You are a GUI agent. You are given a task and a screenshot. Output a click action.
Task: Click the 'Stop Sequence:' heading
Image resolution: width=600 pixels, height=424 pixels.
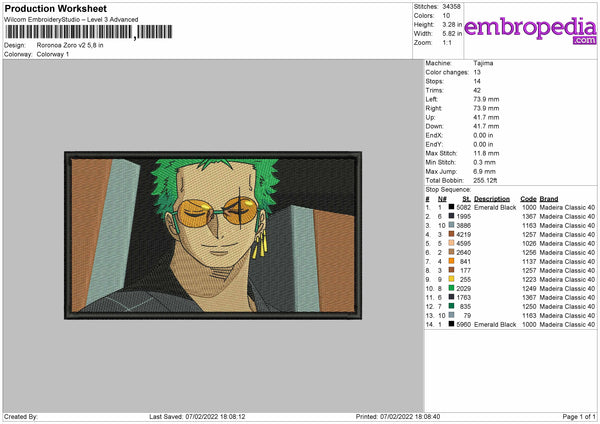pyautogui.click(x=448, y=190)
